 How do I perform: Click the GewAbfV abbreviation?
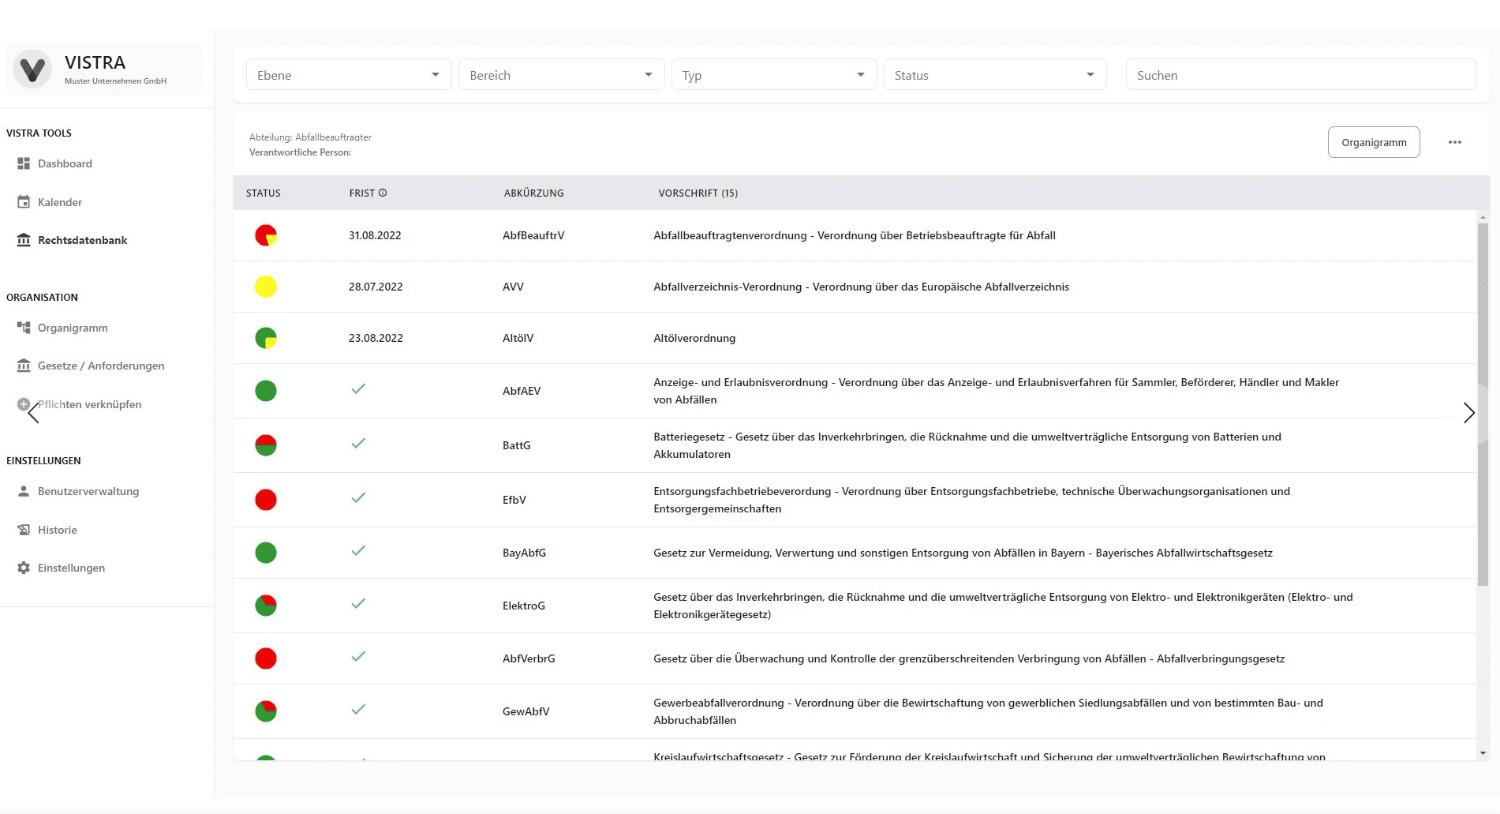(x=526, y=712)
